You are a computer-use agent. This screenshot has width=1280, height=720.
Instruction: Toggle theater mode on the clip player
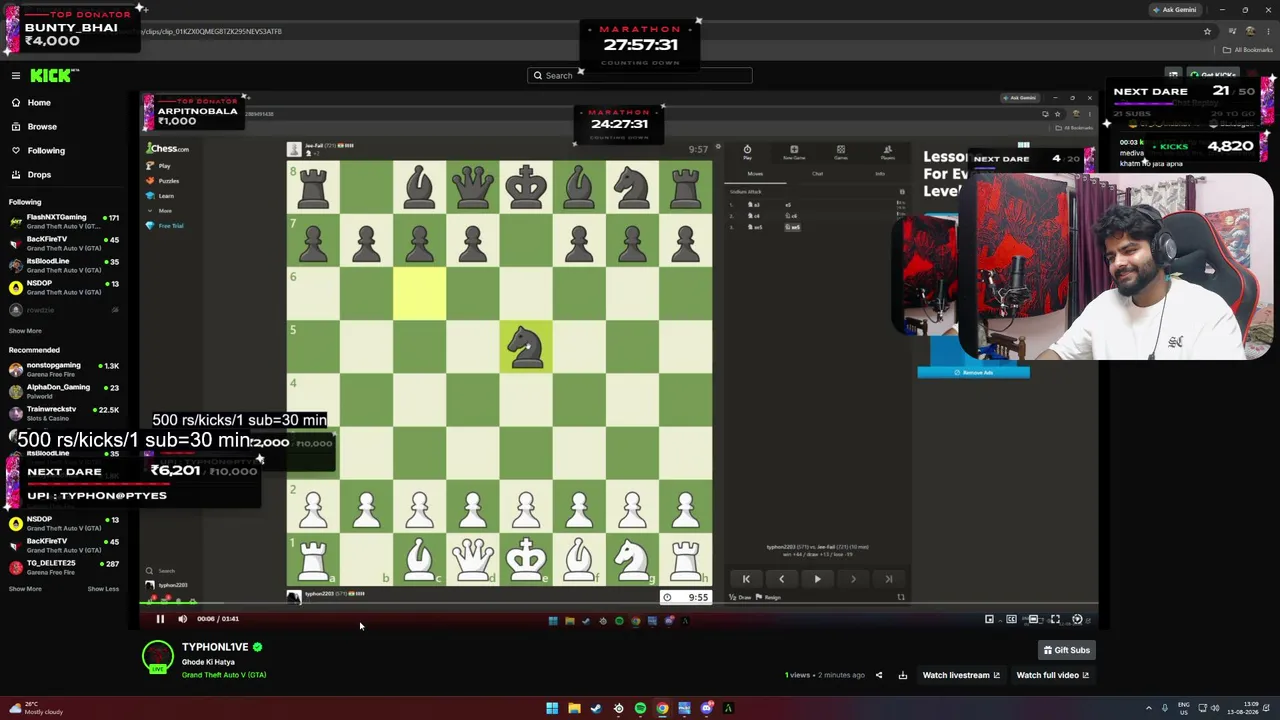1033,619
